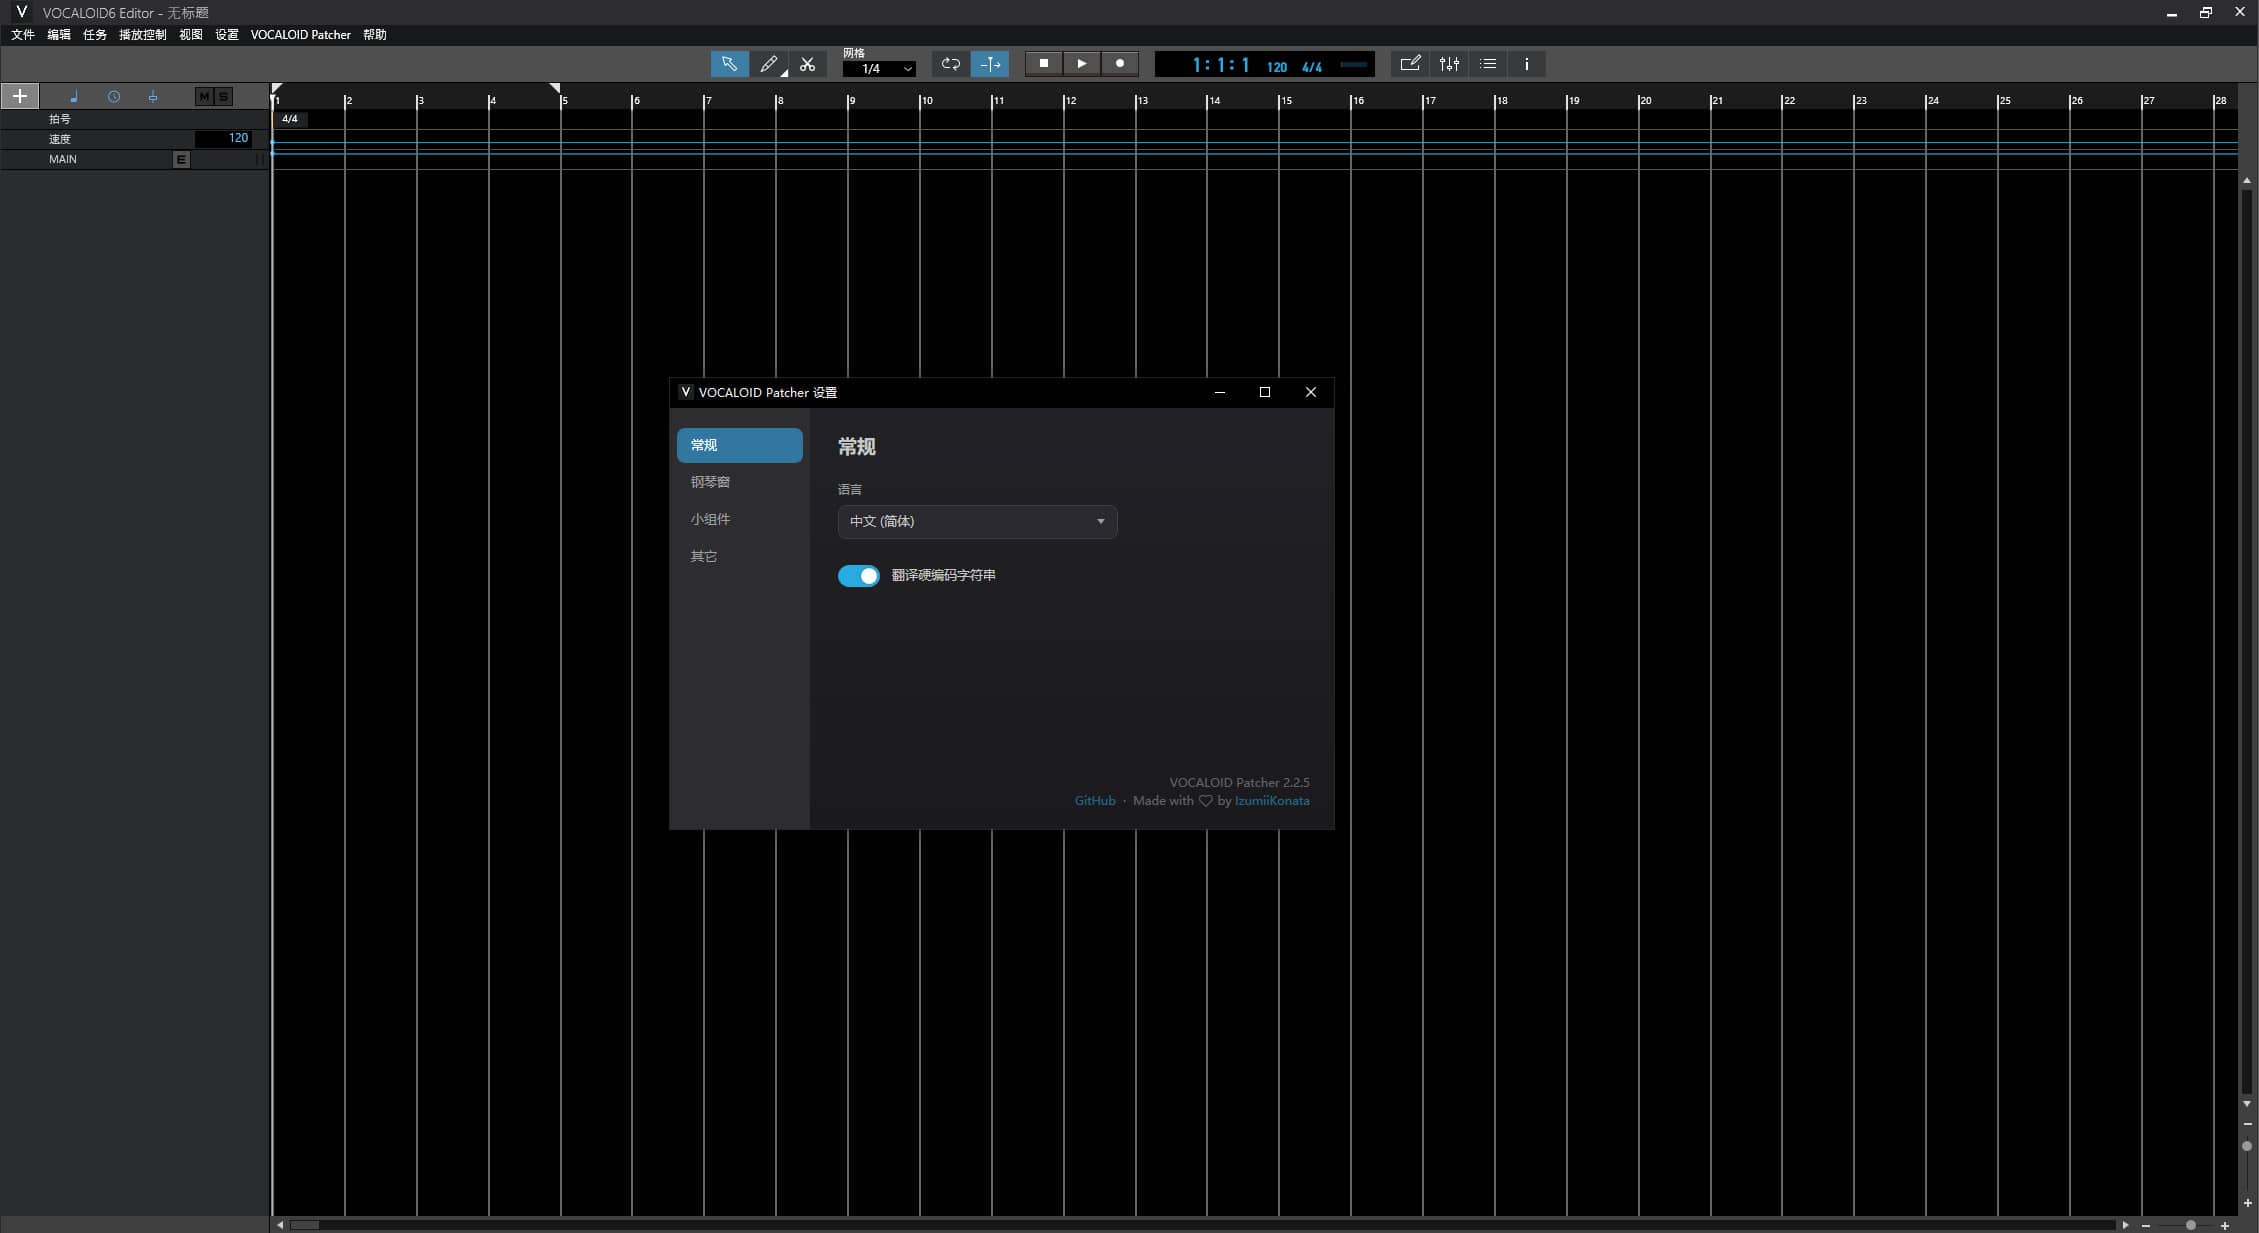Maximize the VOCALOID Patcher settings dialog
The image size is (2259, 1233).
pos(1265,392)
